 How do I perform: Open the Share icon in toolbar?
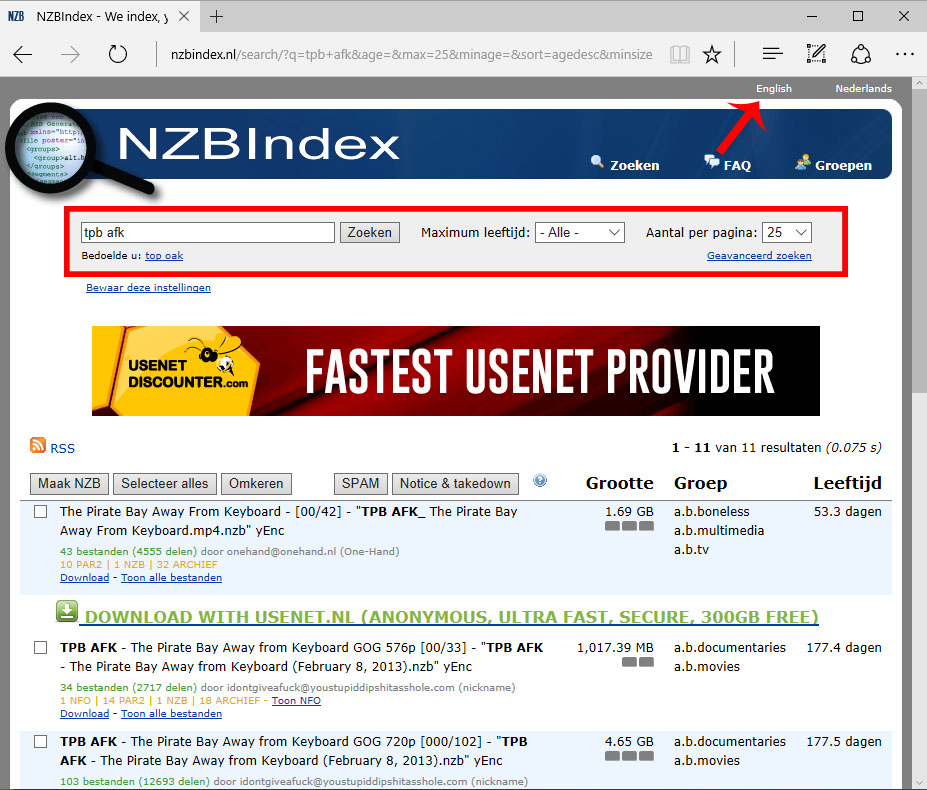pos(861,54)
